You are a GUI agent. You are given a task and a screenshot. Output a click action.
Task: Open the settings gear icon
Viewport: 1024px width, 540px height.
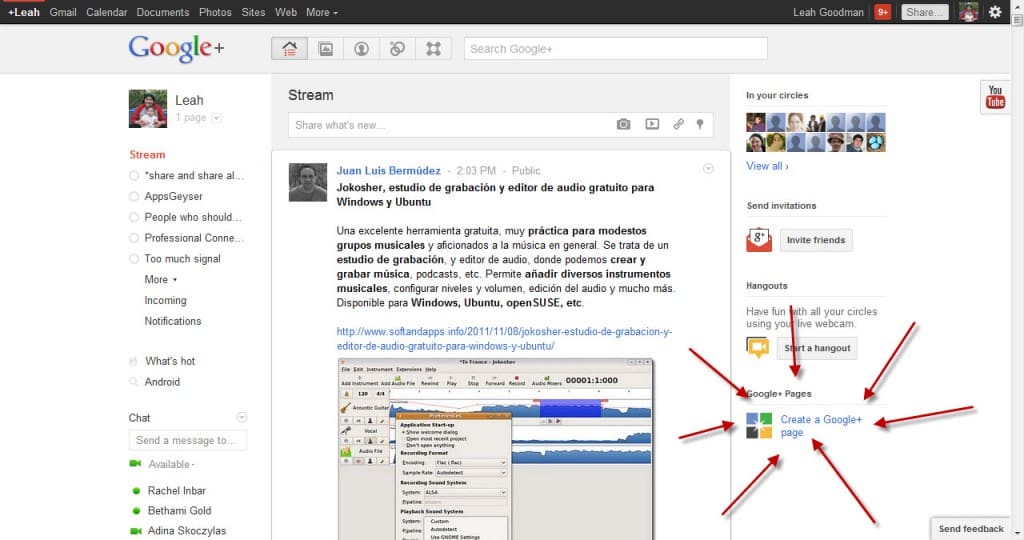(995, 12)
